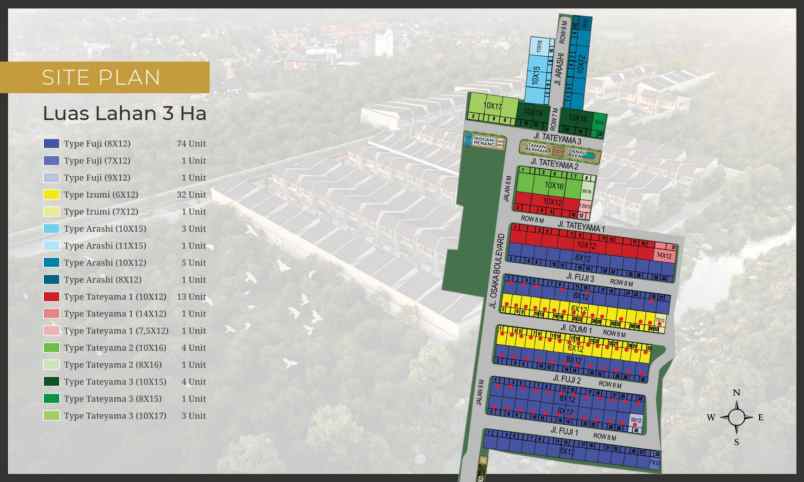
Task: Select the 'Type Izumi (7X12)' label
Action: 101,211
